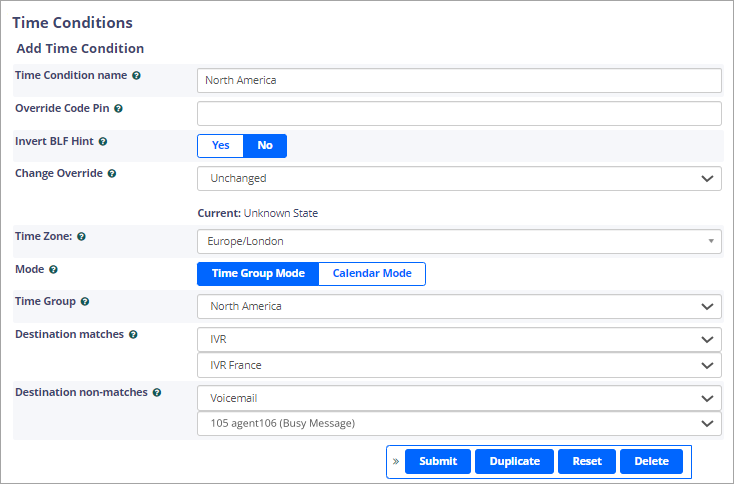
Task: Show help for Change Override
Action: pos(112,174)
